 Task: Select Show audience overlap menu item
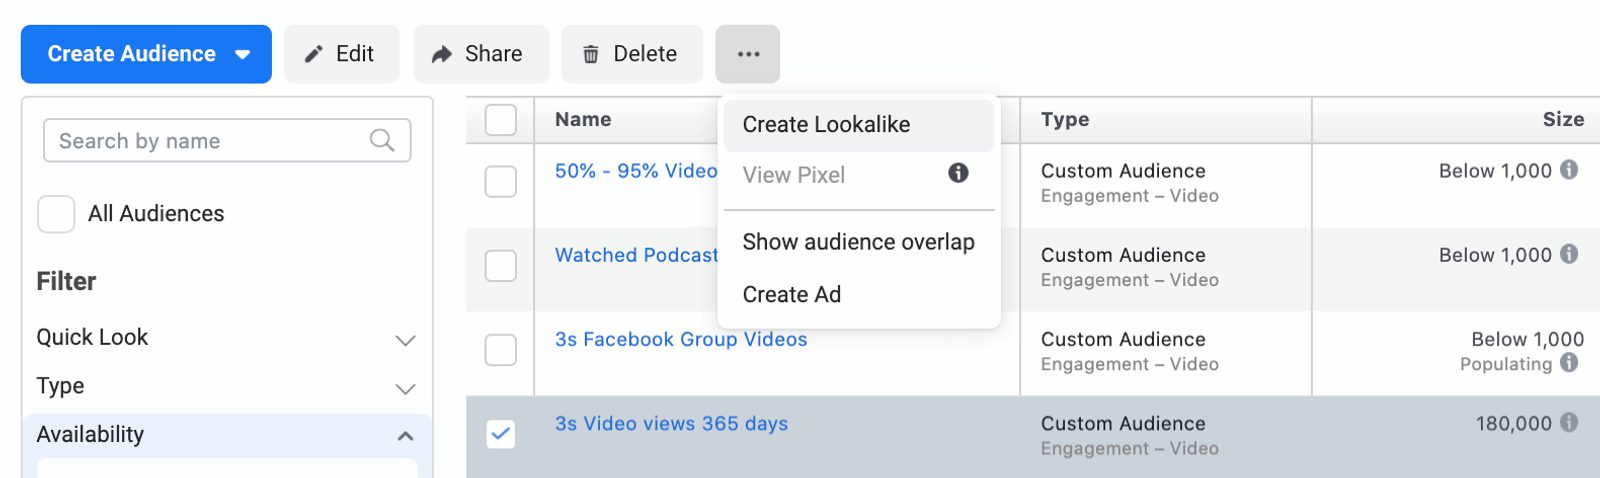point(858,242)
